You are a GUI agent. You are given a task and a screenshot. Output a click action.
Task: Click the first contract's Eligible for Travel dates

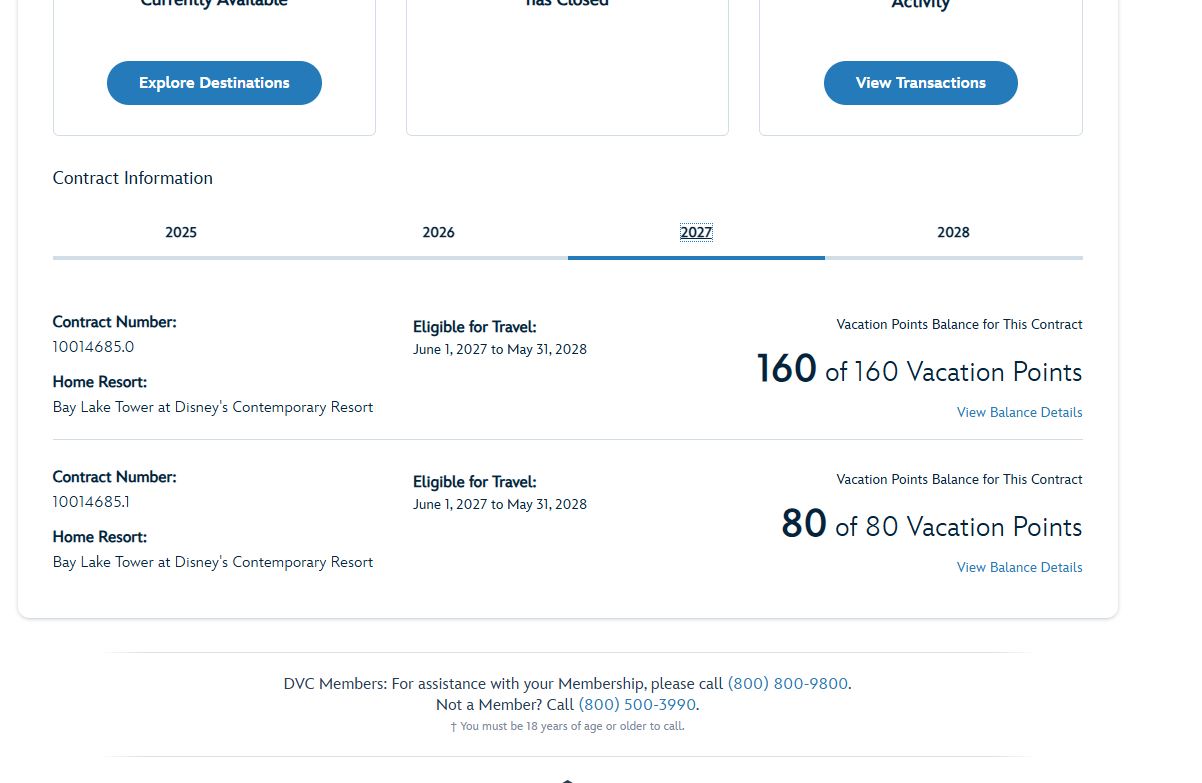[x=500, y=349]
